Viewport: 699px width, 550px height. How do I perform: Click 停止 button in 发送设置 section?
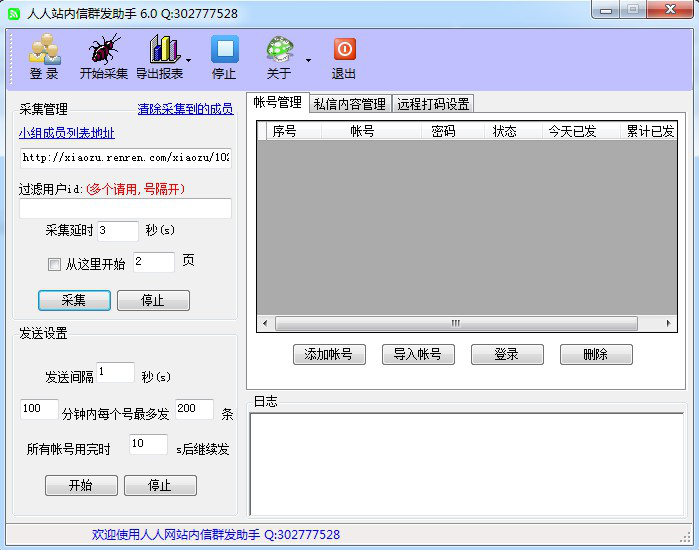160,485
